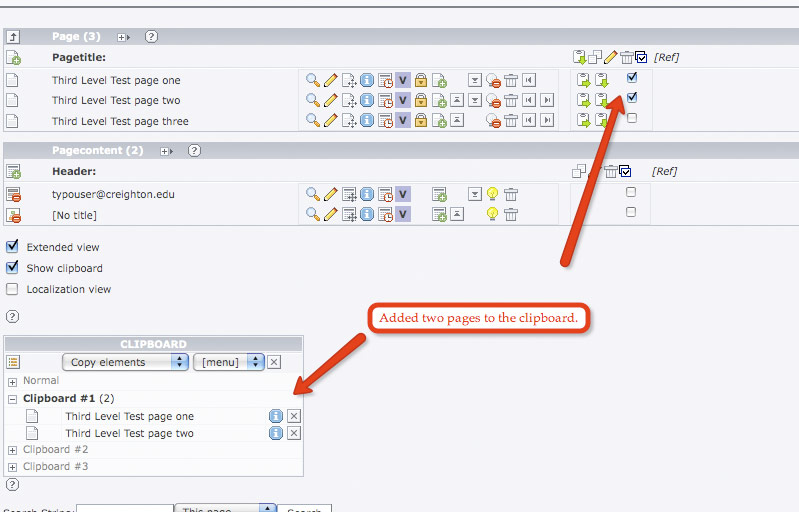Click into the Search String input field

pyautogui.click(x=124, y=509)
